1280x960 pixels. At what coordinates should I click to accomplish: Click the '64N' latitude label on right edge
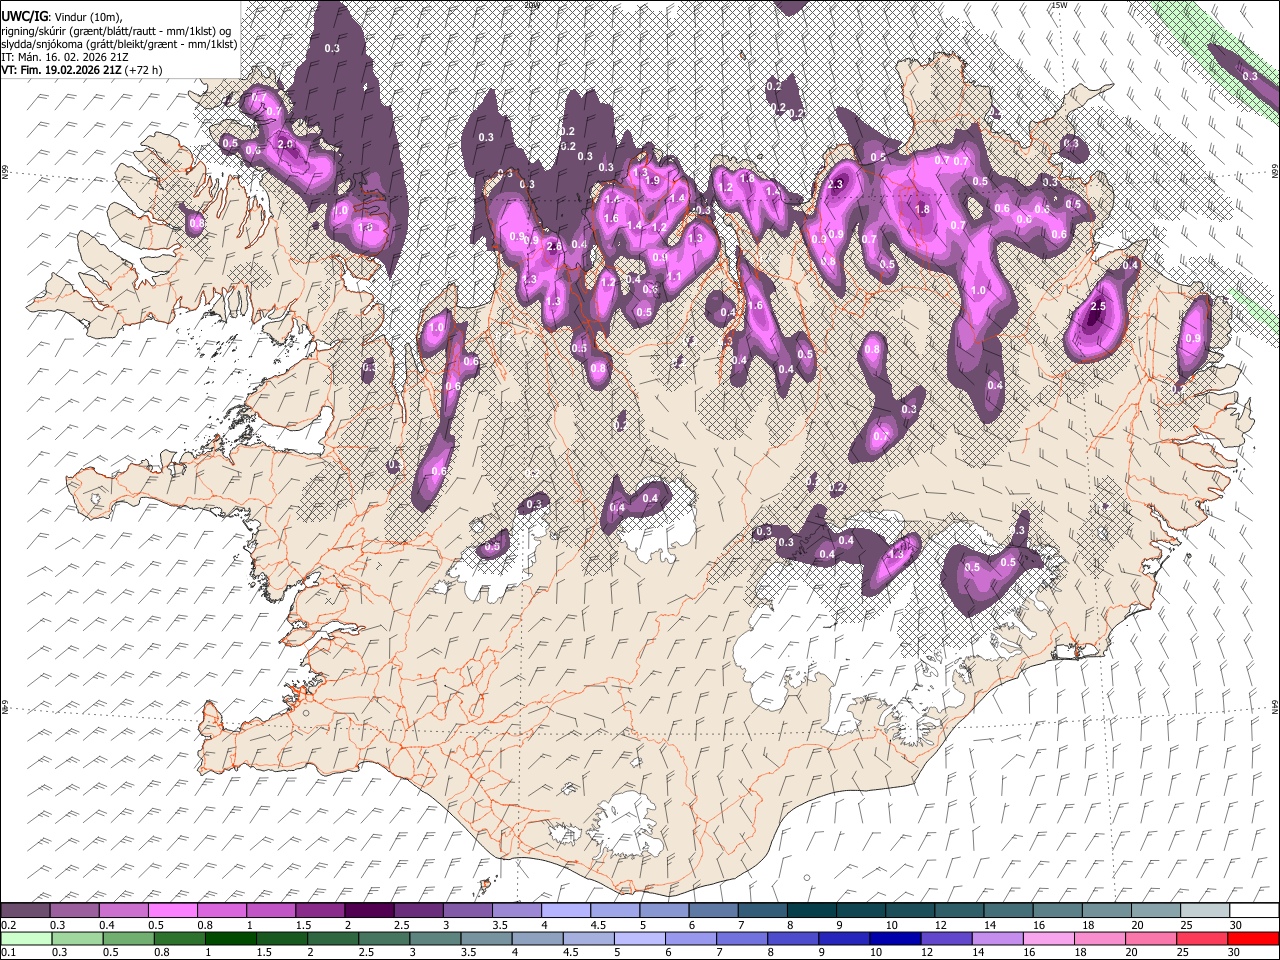click(x=1274, y=706)
